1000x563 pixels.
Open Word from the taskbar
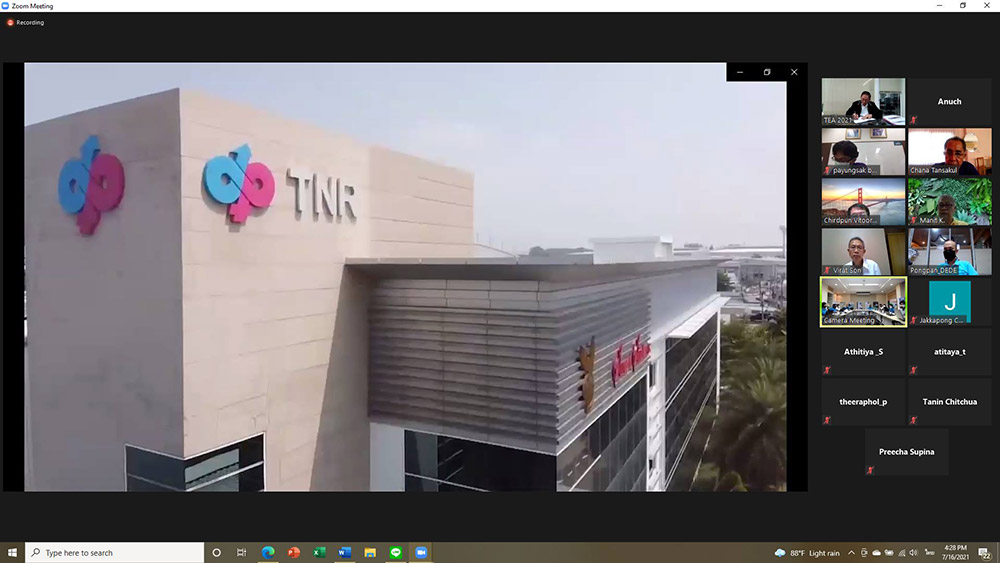pyautogui.click(x=345, y=552)
